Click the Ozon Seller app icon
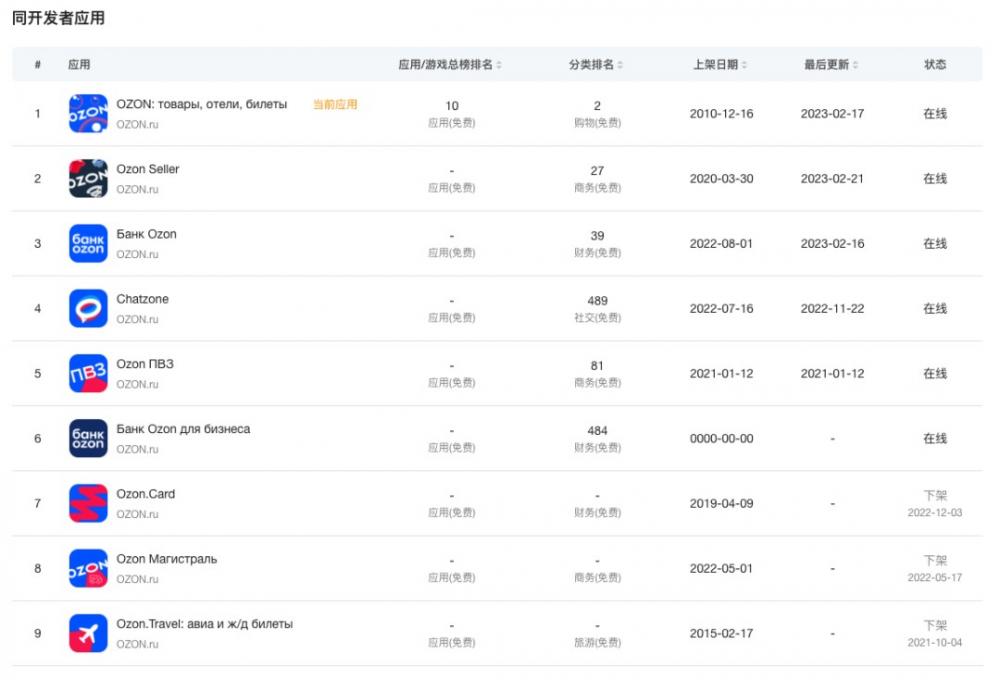The width and height of the screenshot is (1000, 680). (x=88, y=179)
